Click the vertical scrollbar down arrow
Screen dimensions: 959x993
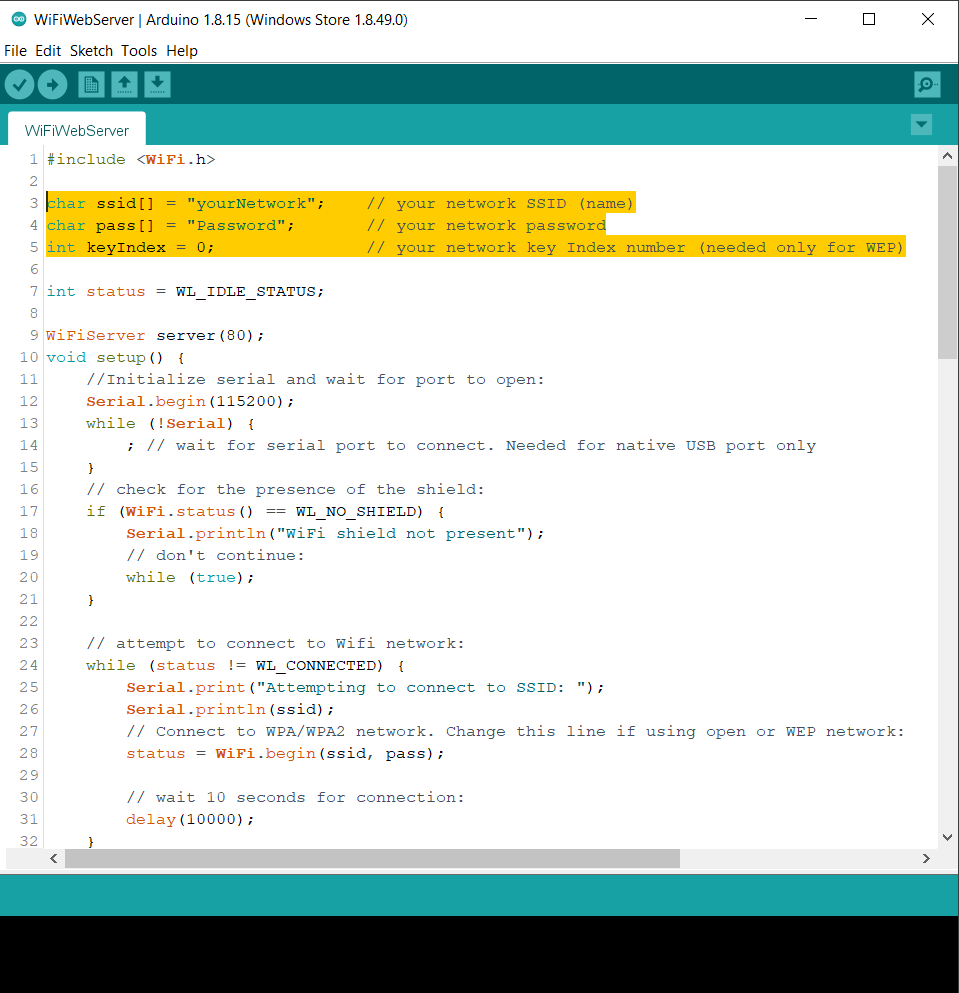click(x=948, y=837)
